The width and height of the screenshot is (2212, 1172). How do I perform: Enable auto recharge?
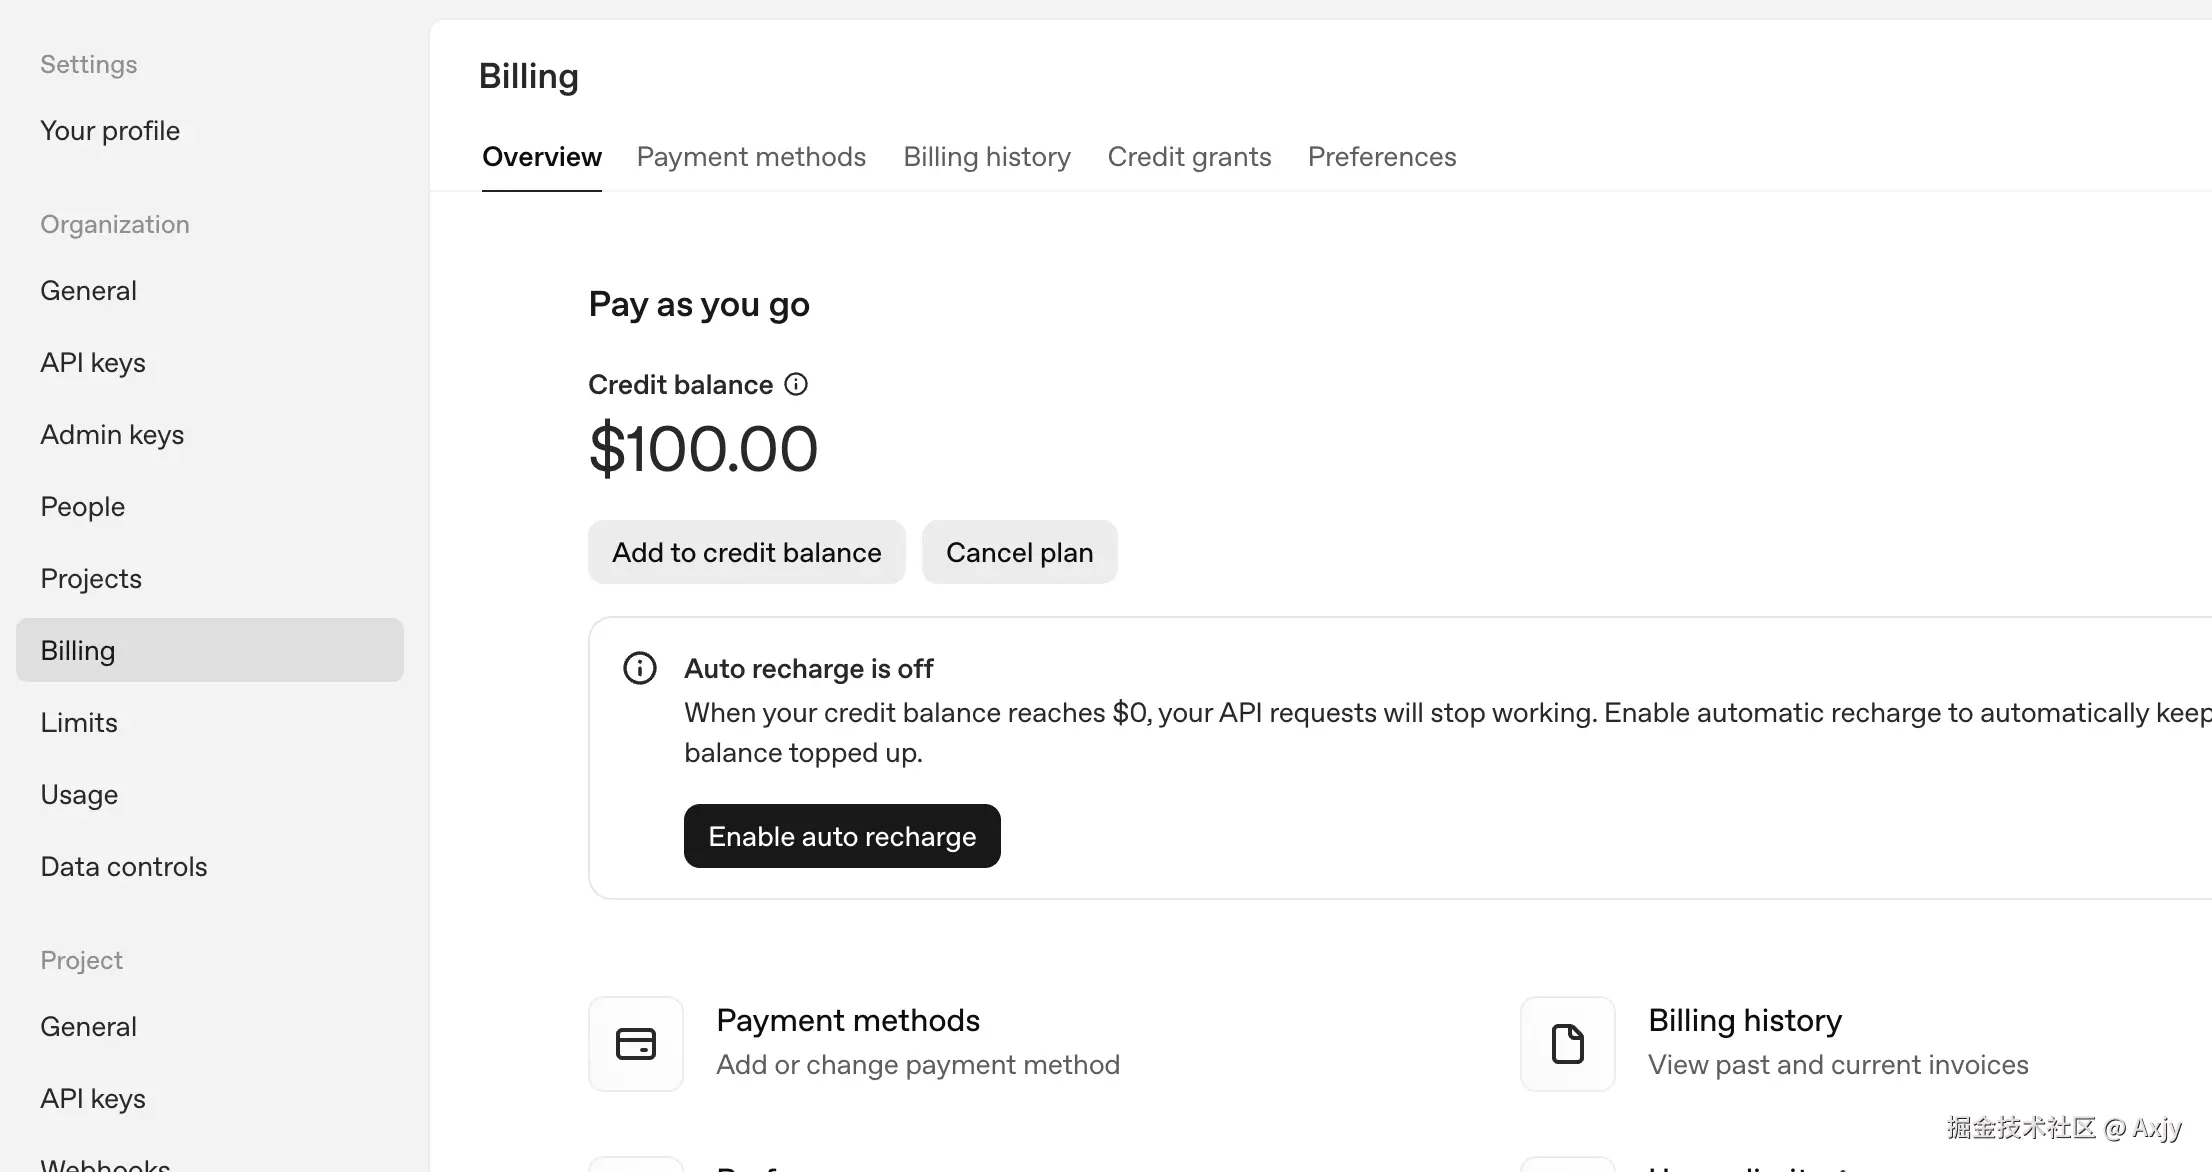click(x=842, y=836)
